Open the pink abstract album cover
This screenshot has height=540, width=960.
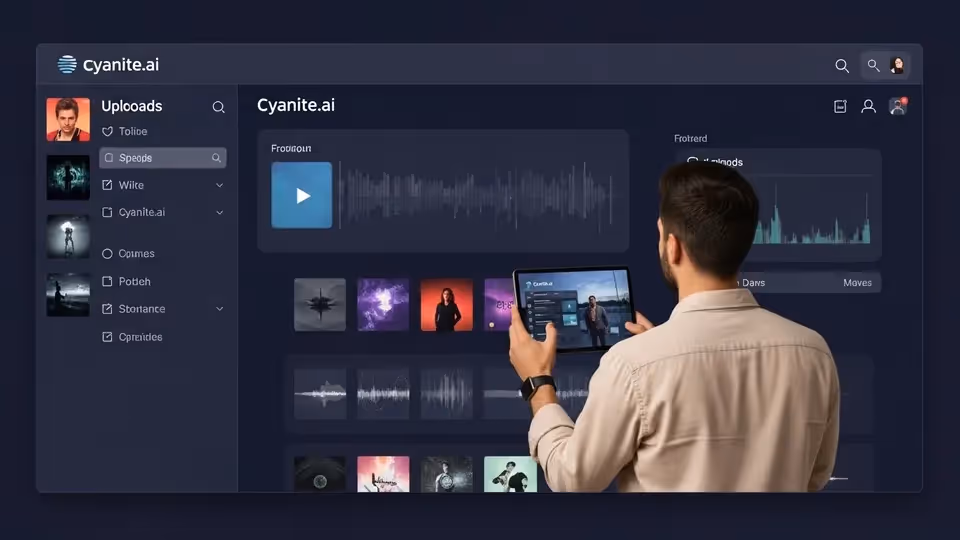[383, 474]
